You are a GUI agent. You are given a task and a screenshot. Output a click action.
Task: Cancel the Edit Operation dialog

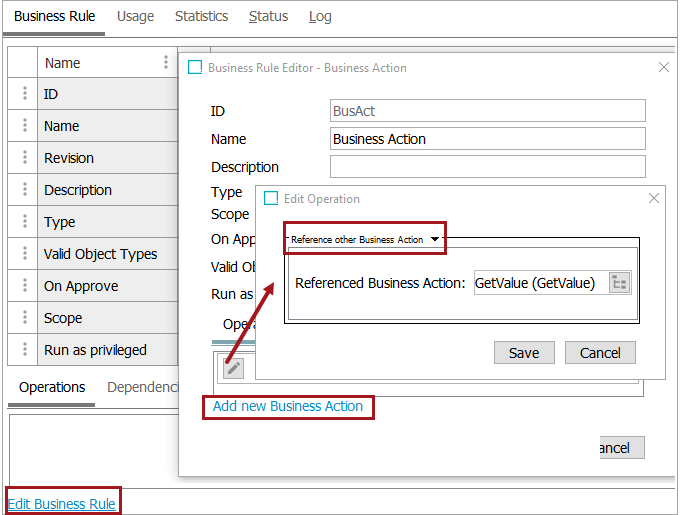tap(600, 353)
